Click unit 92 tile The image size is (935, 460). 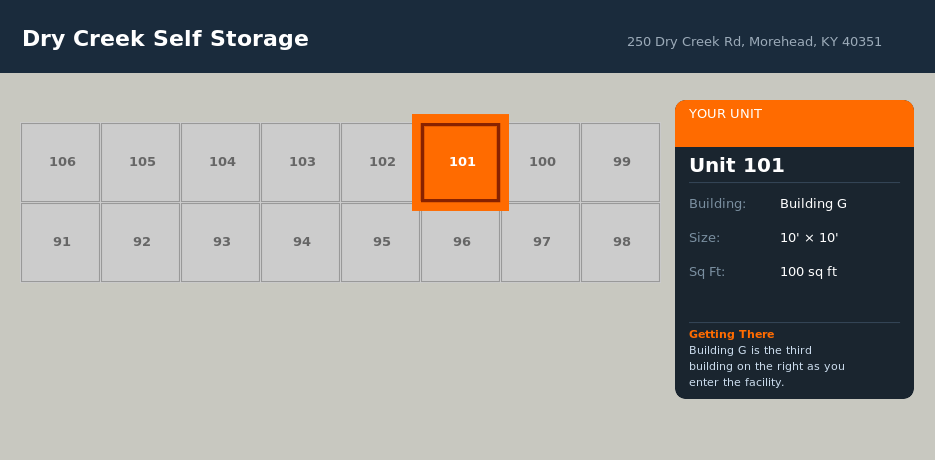tap(141, 242)
